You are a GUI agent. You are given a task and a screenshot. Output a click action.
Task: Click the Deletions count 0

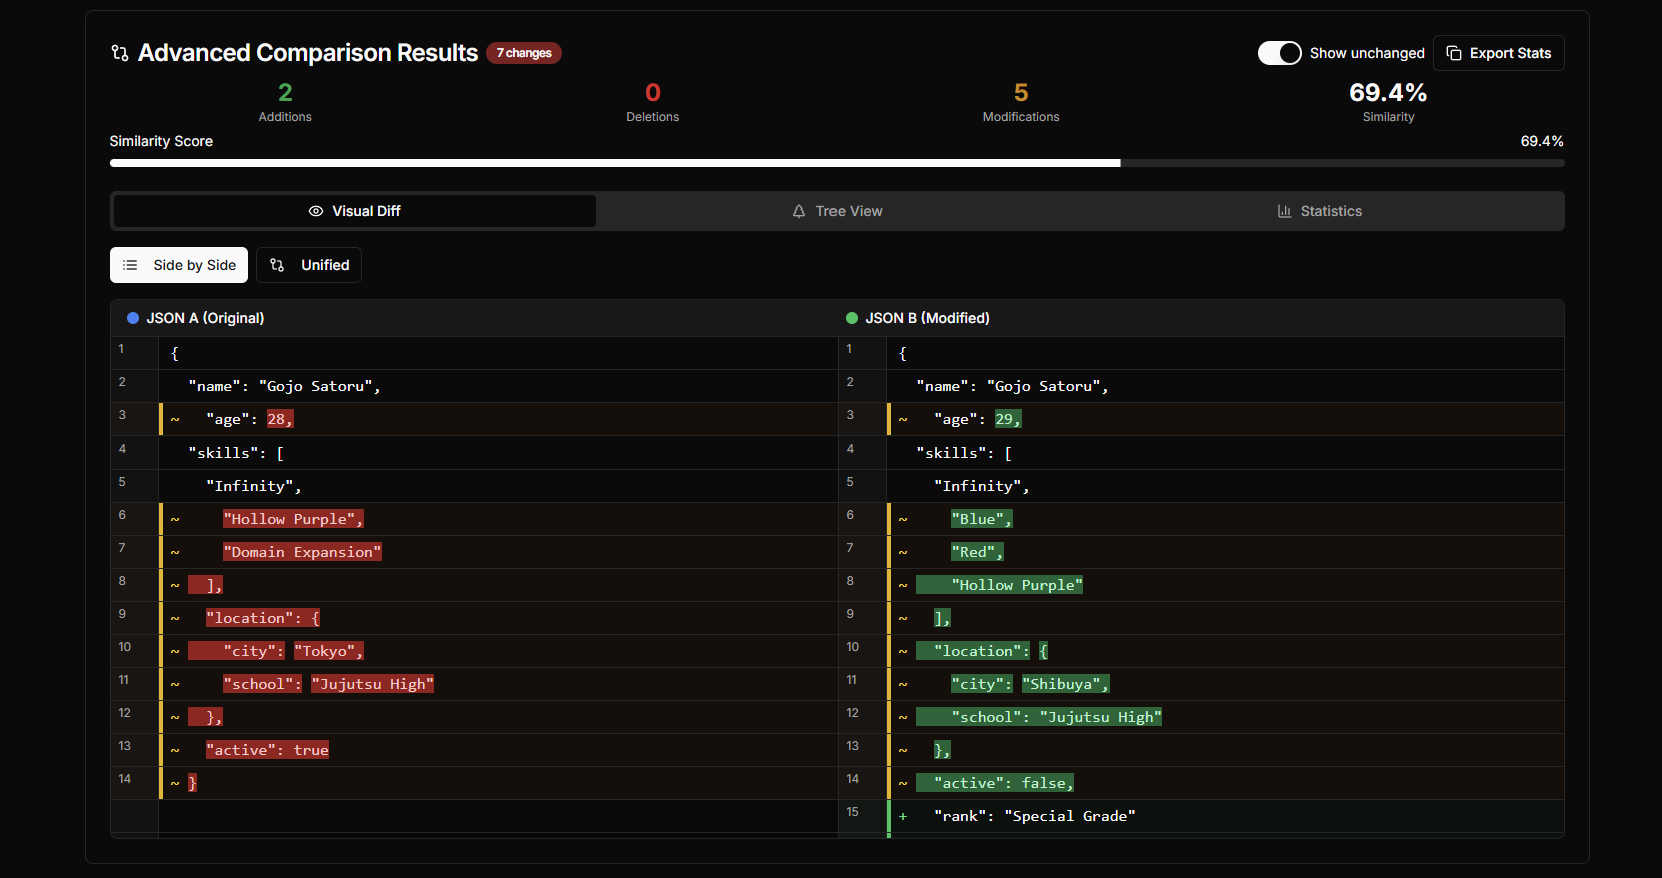pos(653,93)
